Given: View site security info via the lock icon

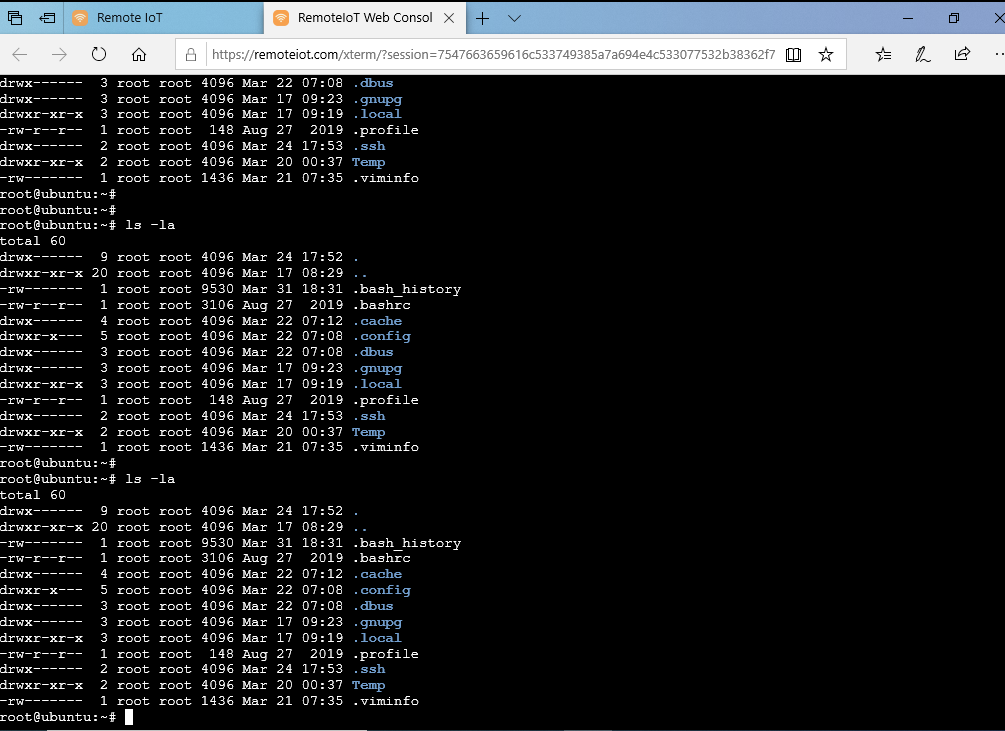Looking at the screenshot, I should pyautogui.click(x=191, y=54).
